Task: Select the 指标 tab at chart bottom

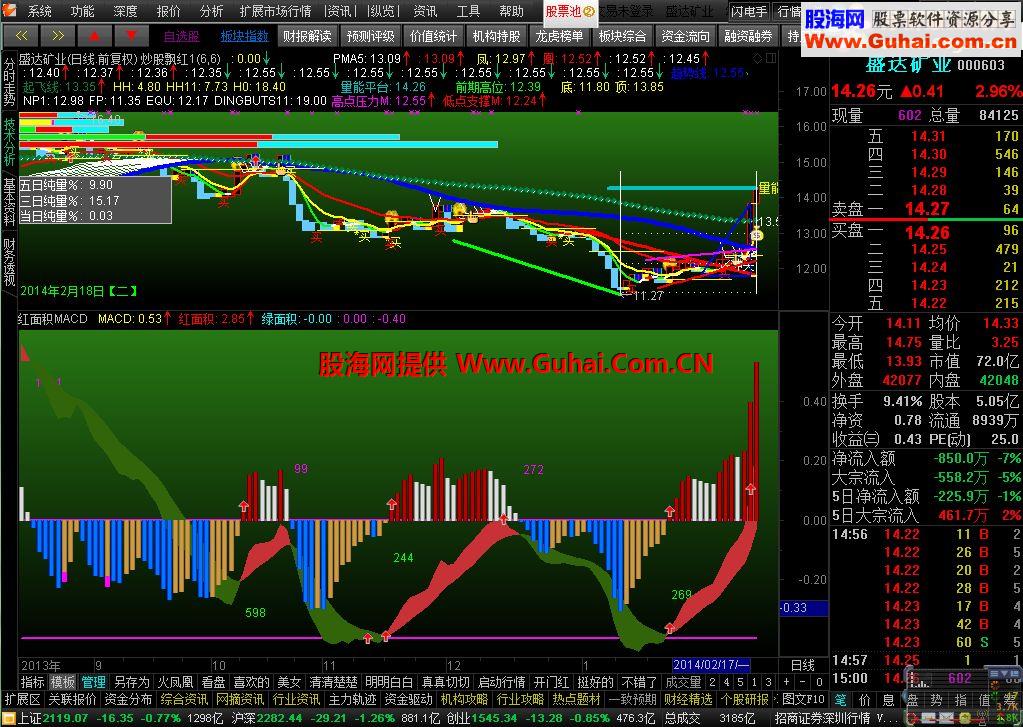Action: pos(33,683)
